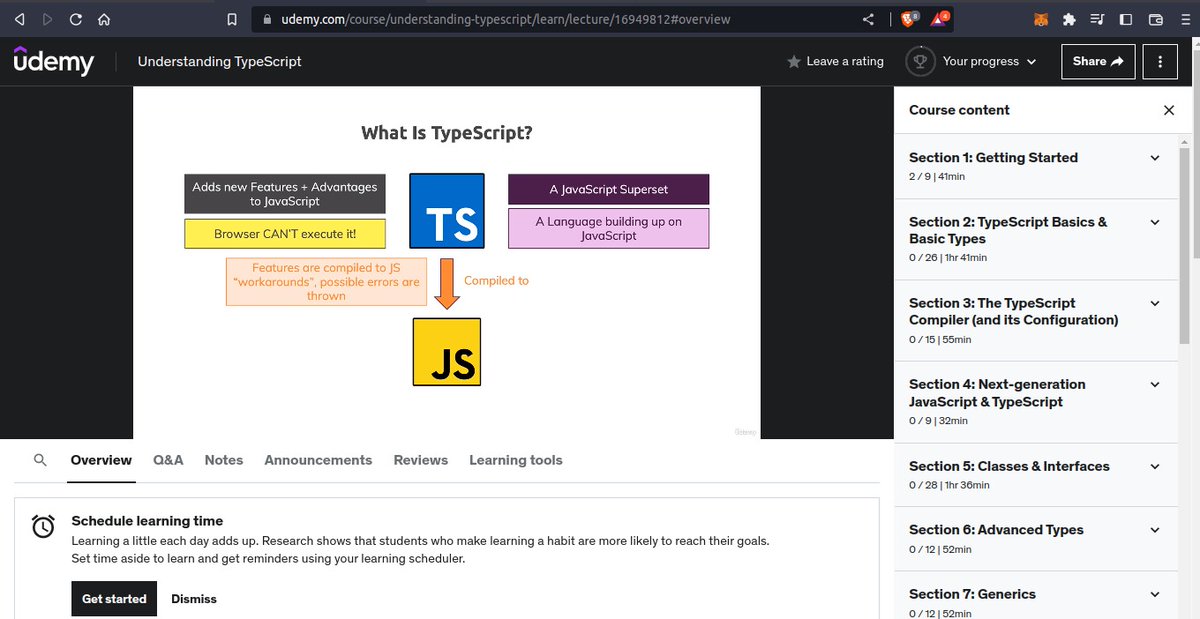
Task: Click the search magnifier icon beside Overview
Action: pos(40,460)
